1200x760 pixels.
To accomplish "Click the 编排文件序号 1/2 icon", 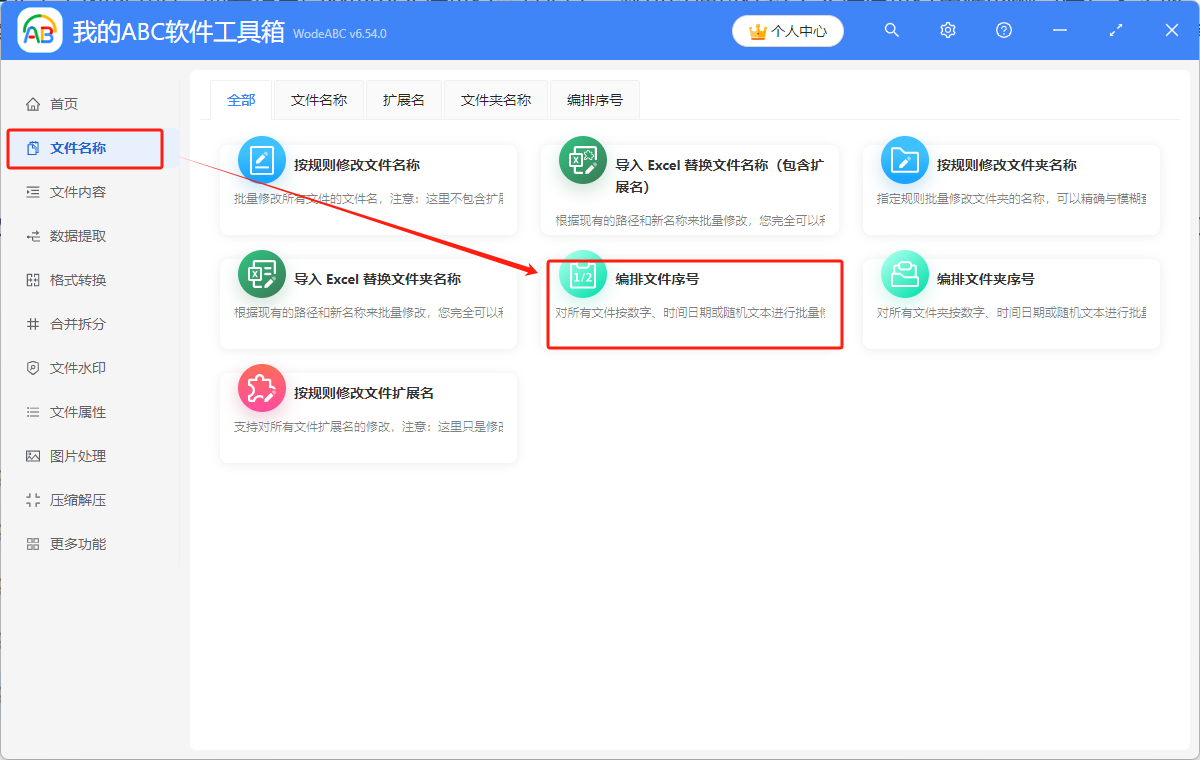I will (x=583, y=275).
